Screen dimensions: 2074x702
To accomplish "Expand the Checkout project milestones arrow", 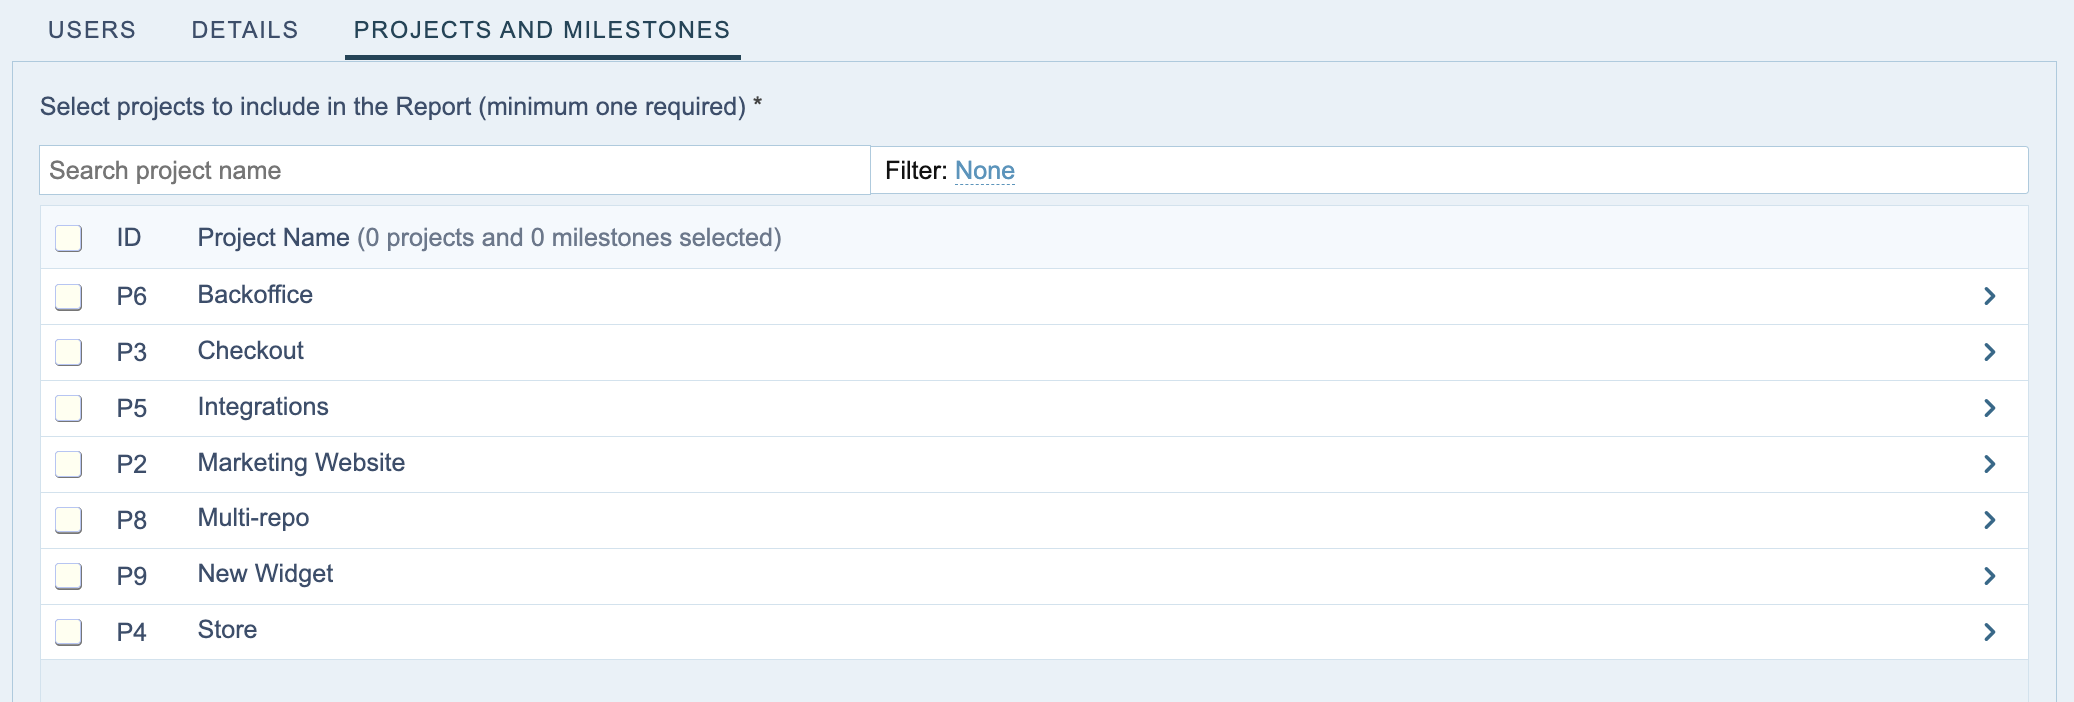I will click(1989, 352).
